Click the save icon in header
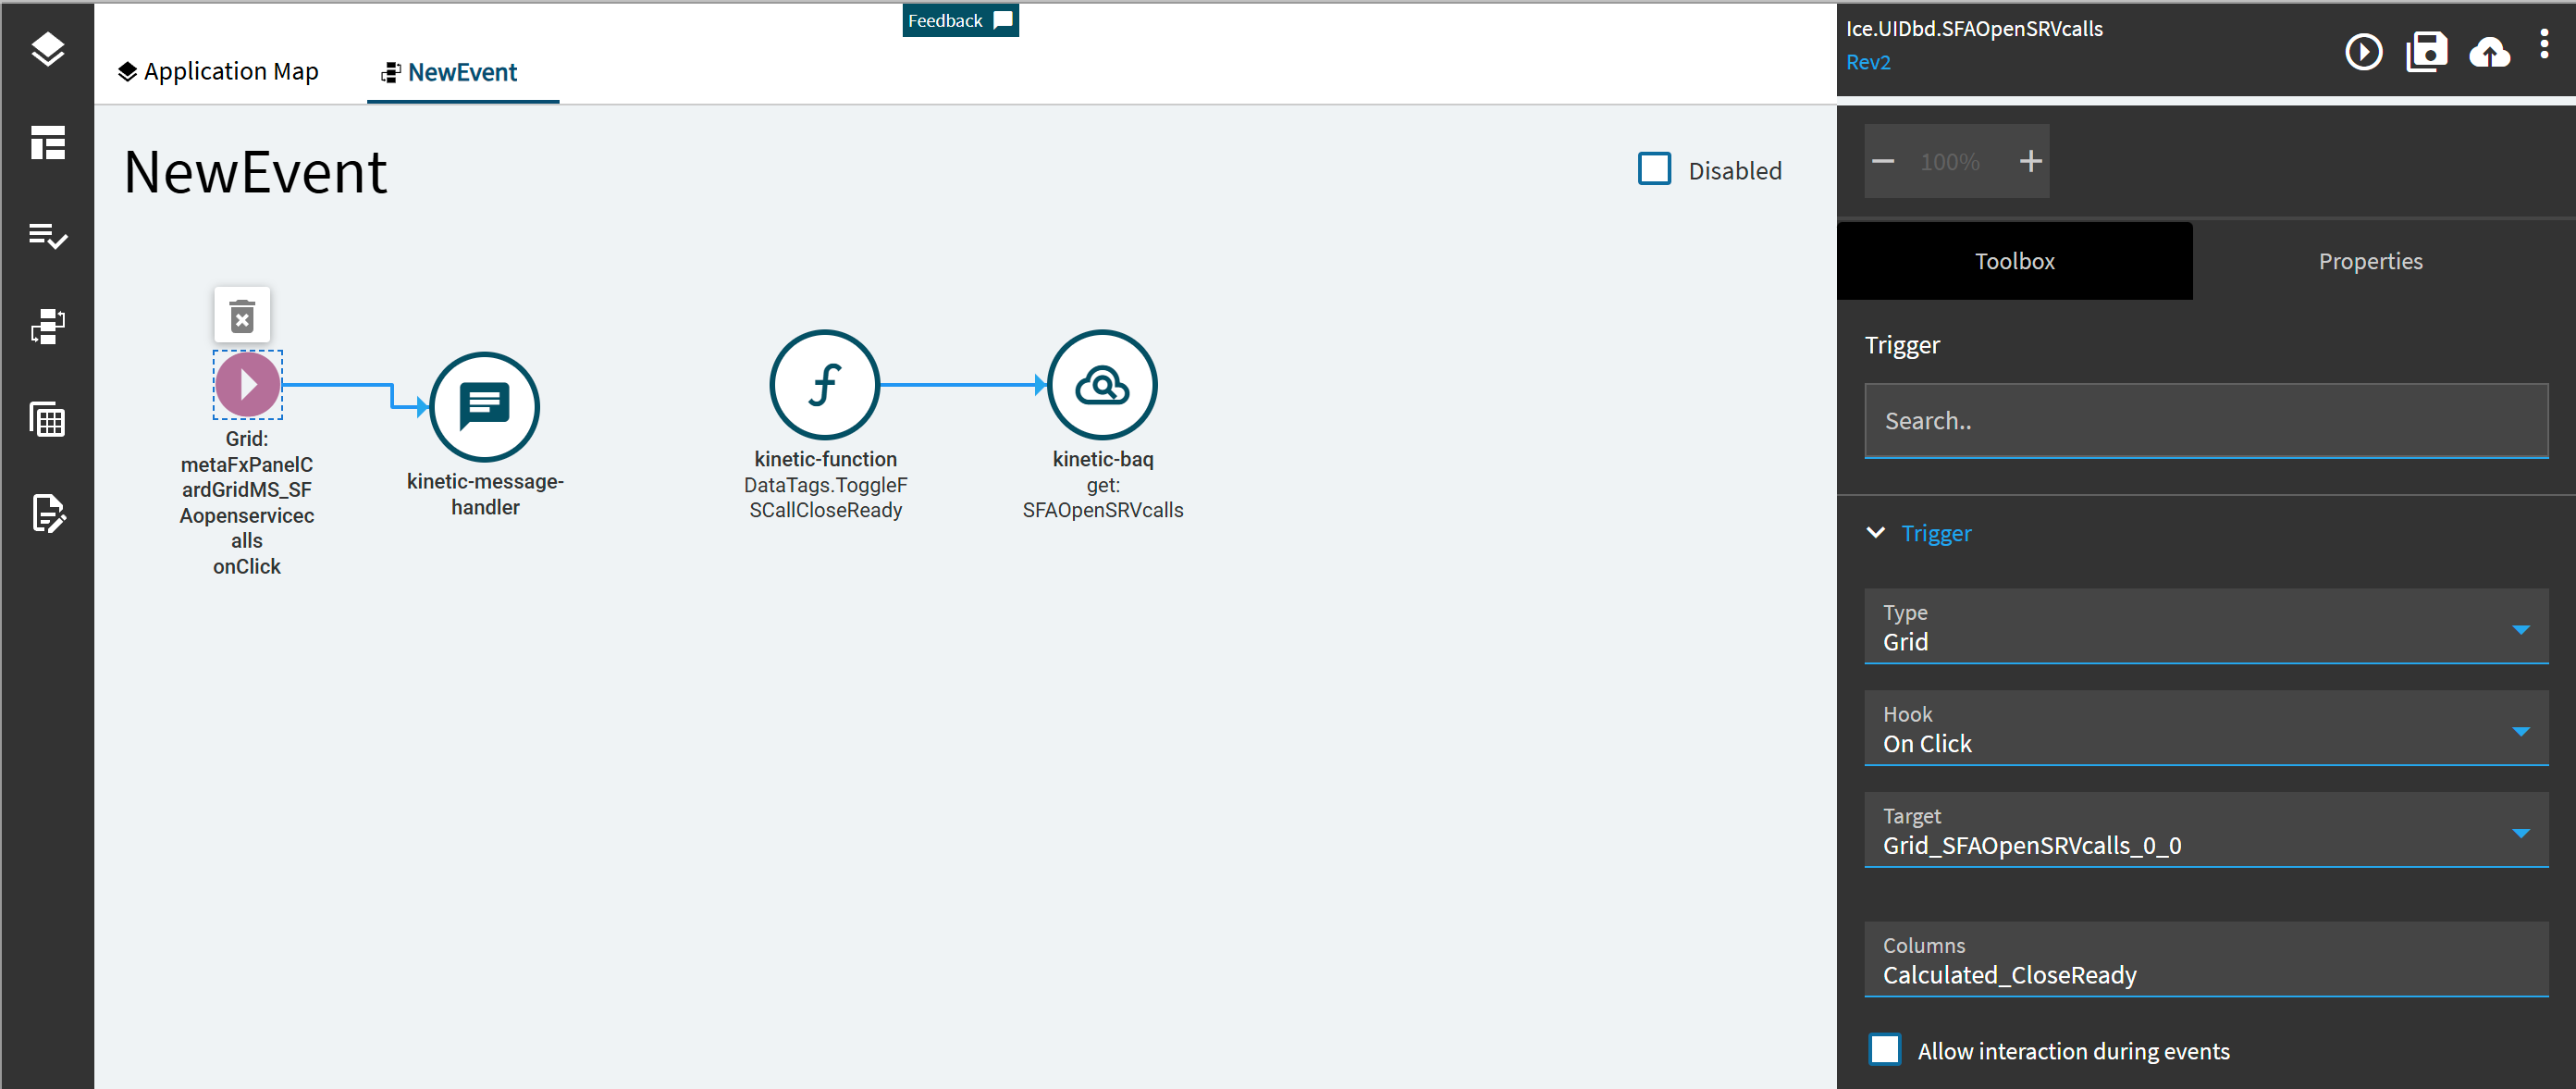This screenshot has width=2576, height=1089. 2426,52
